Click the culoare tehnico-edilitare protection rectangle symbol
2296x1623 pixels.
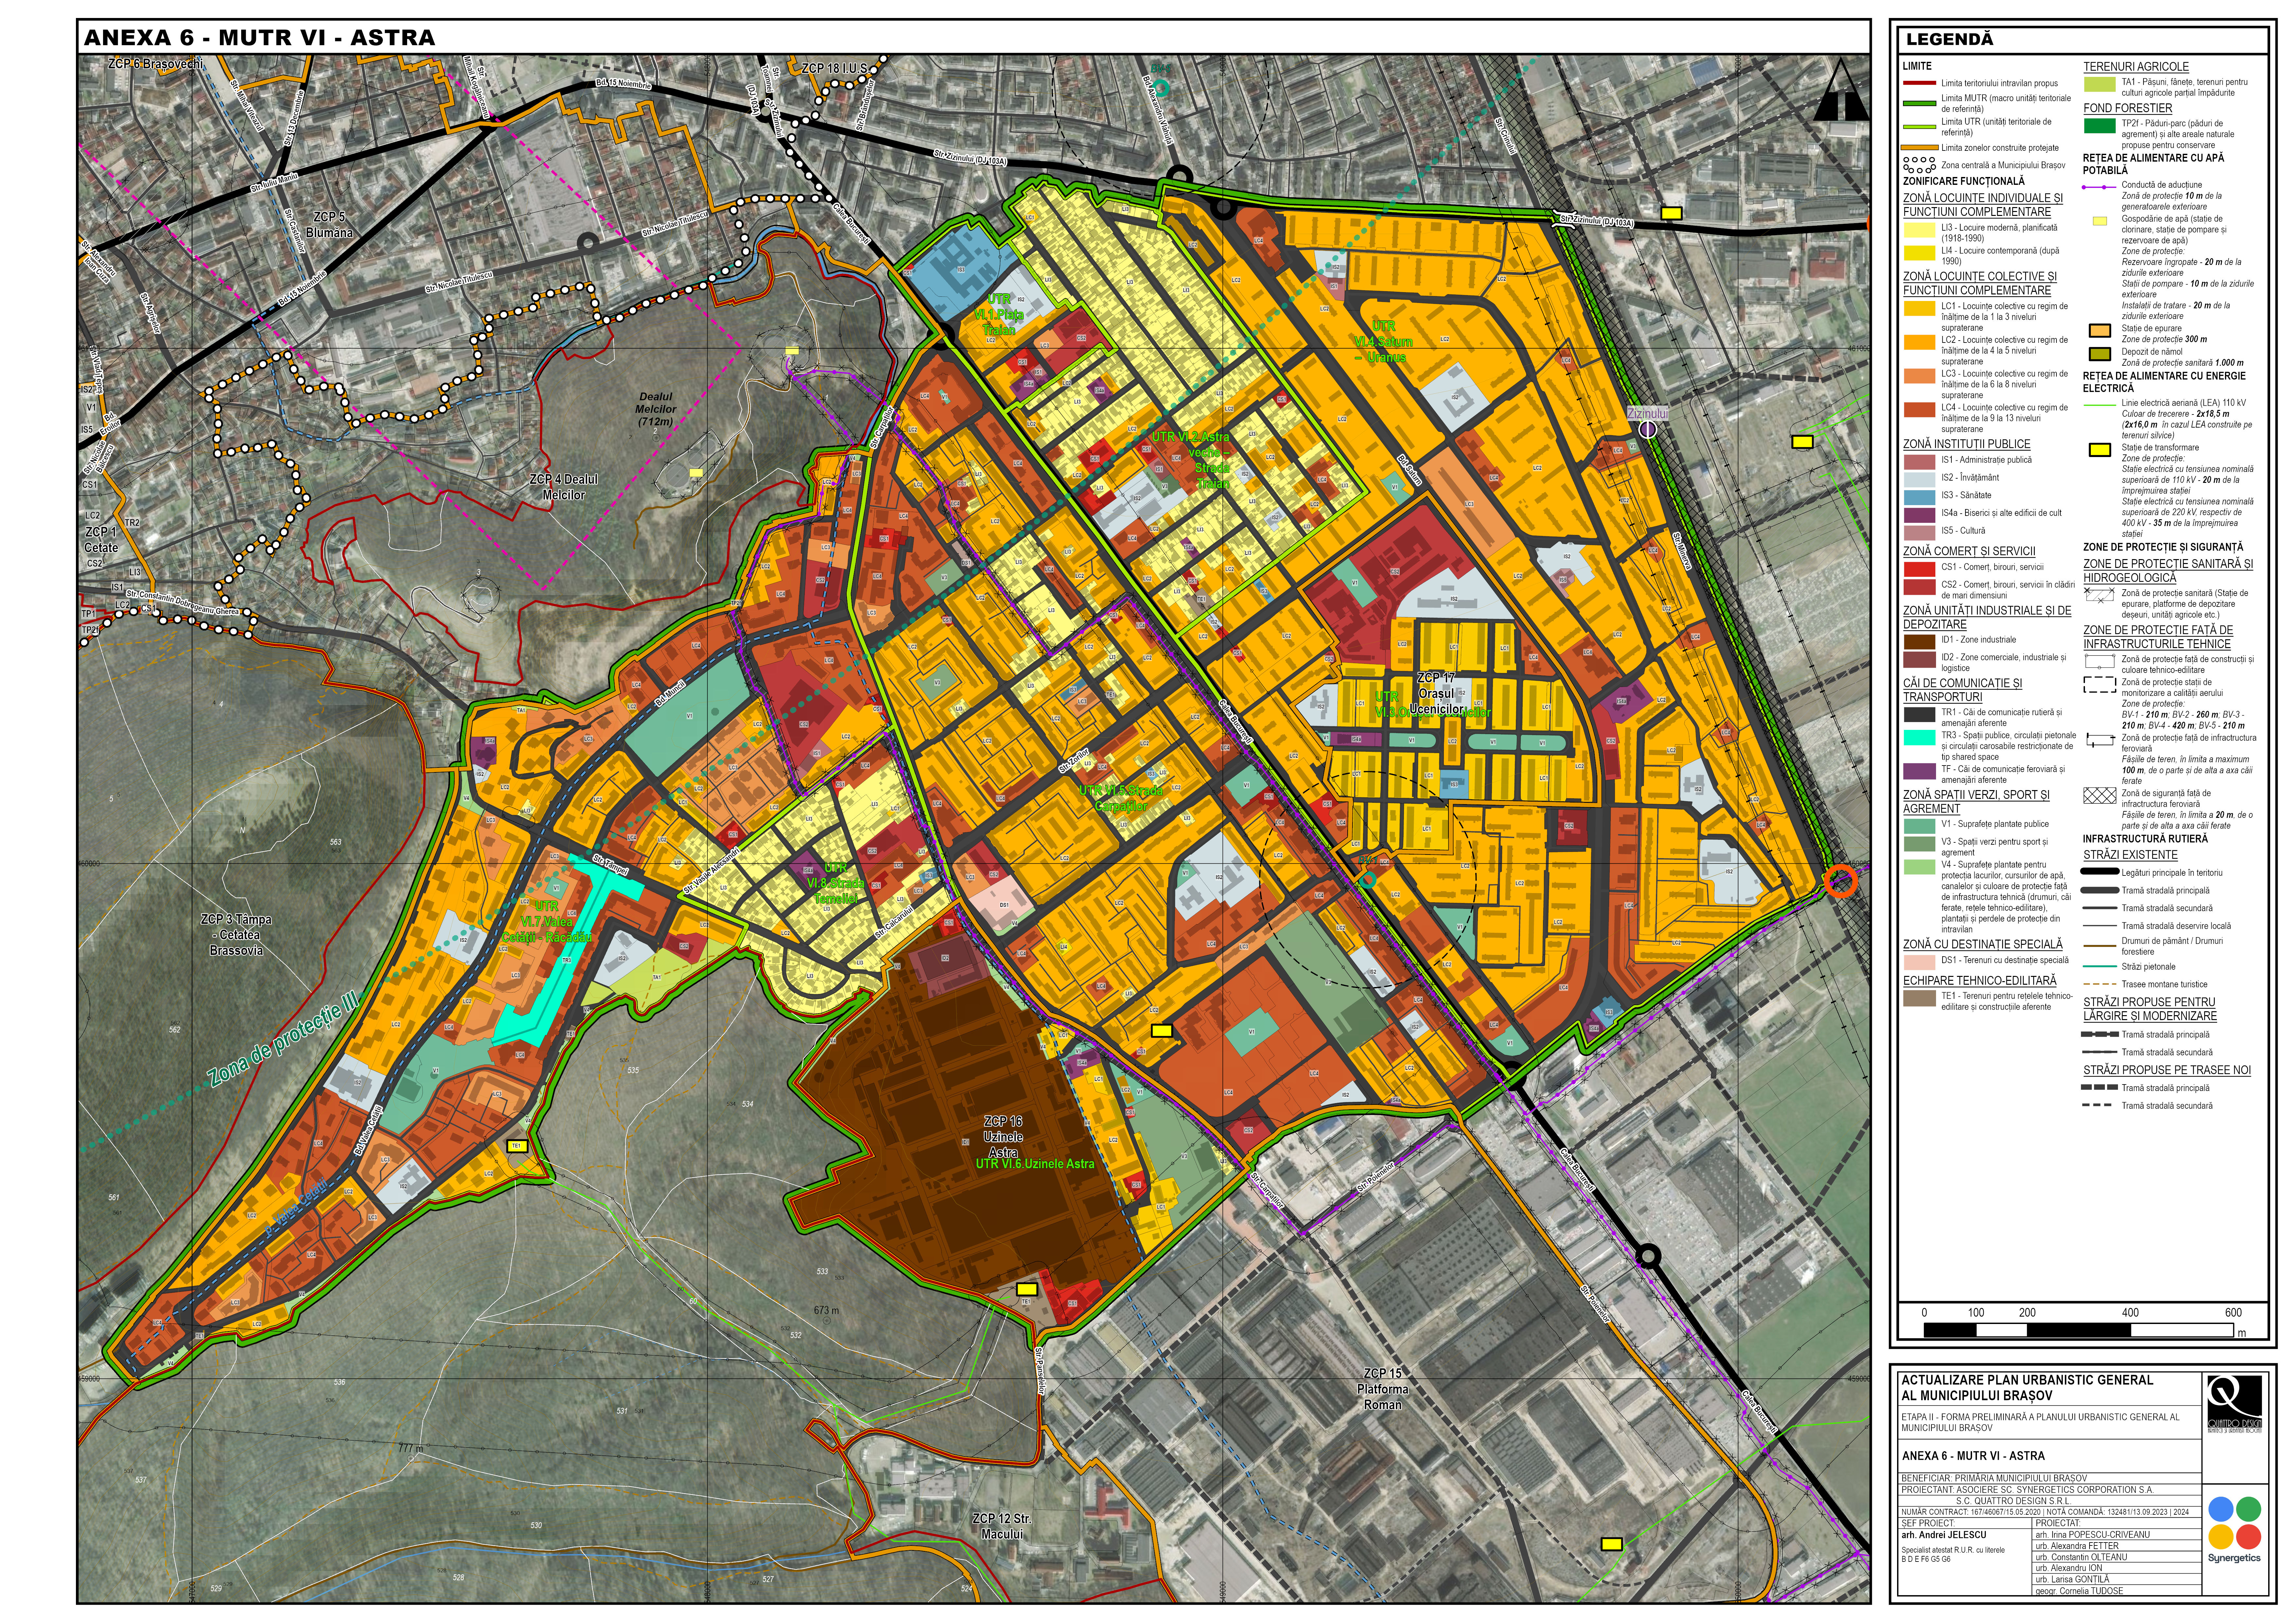[2100, 661]
